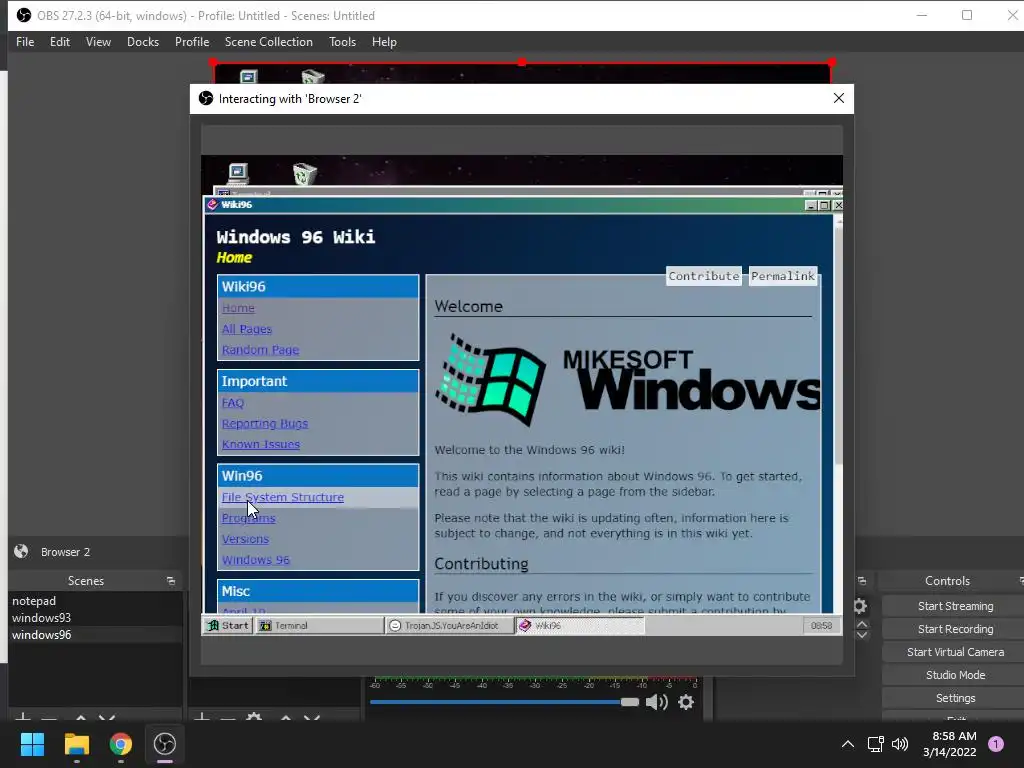Click Start Virtual Camera
The width and height of the screenshot is (1024, 768).
[955, 652]
